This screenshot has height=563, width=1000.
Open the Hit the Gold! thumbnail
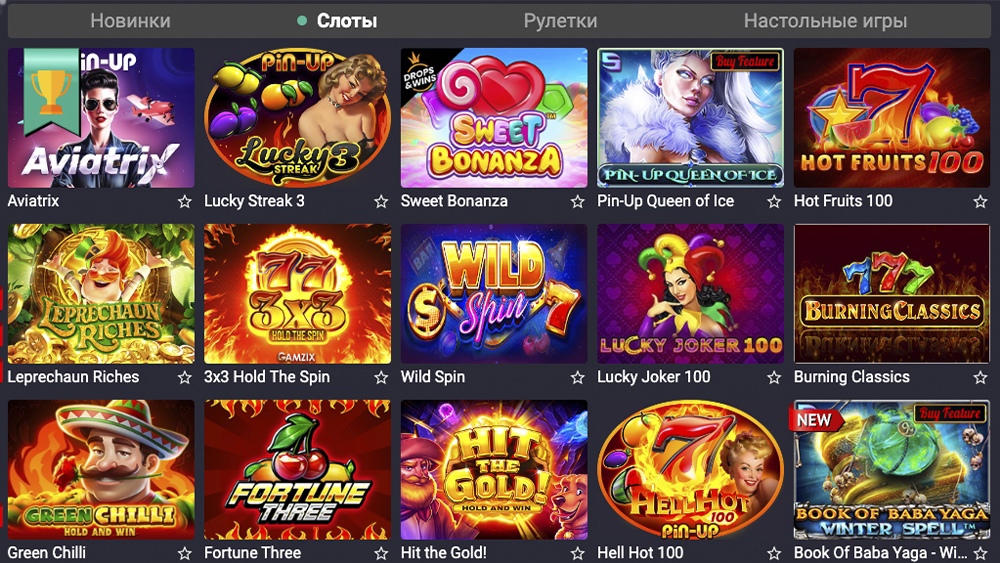coord(494,469)
